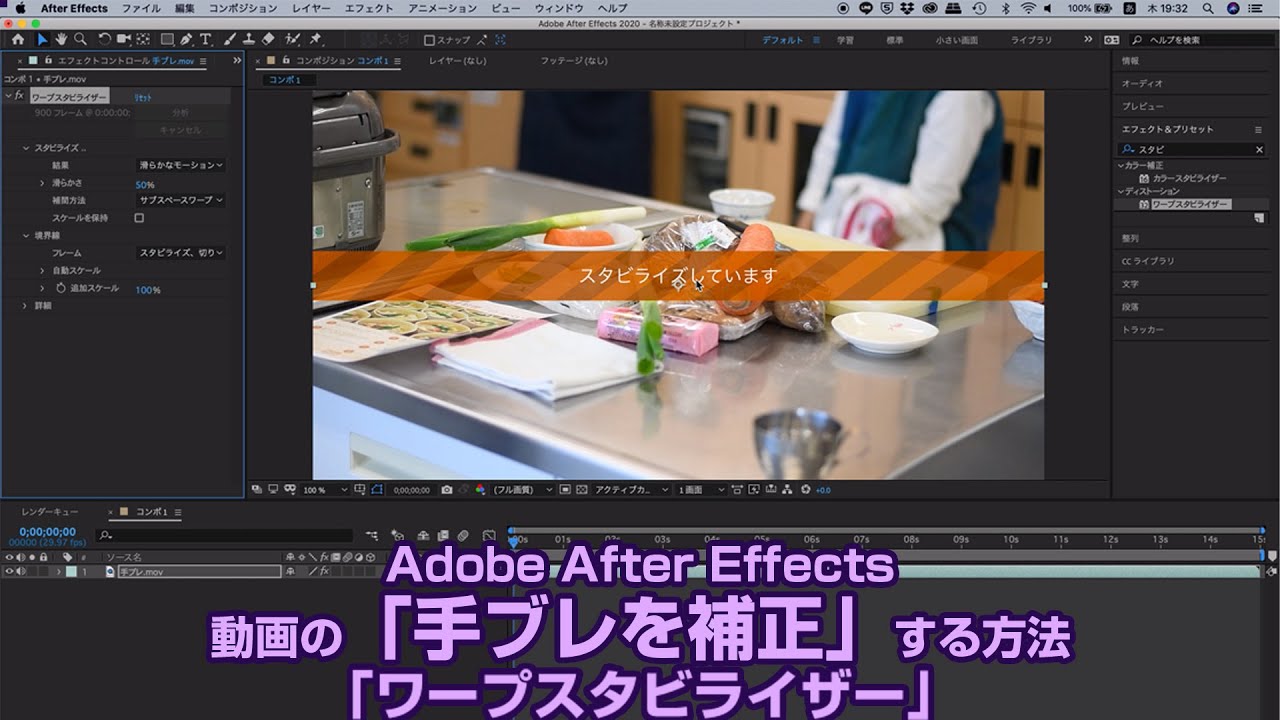This screenshot has height=720, width=1280.
Task: Select the Horizontal Type tool
Action: coord(205,40)
